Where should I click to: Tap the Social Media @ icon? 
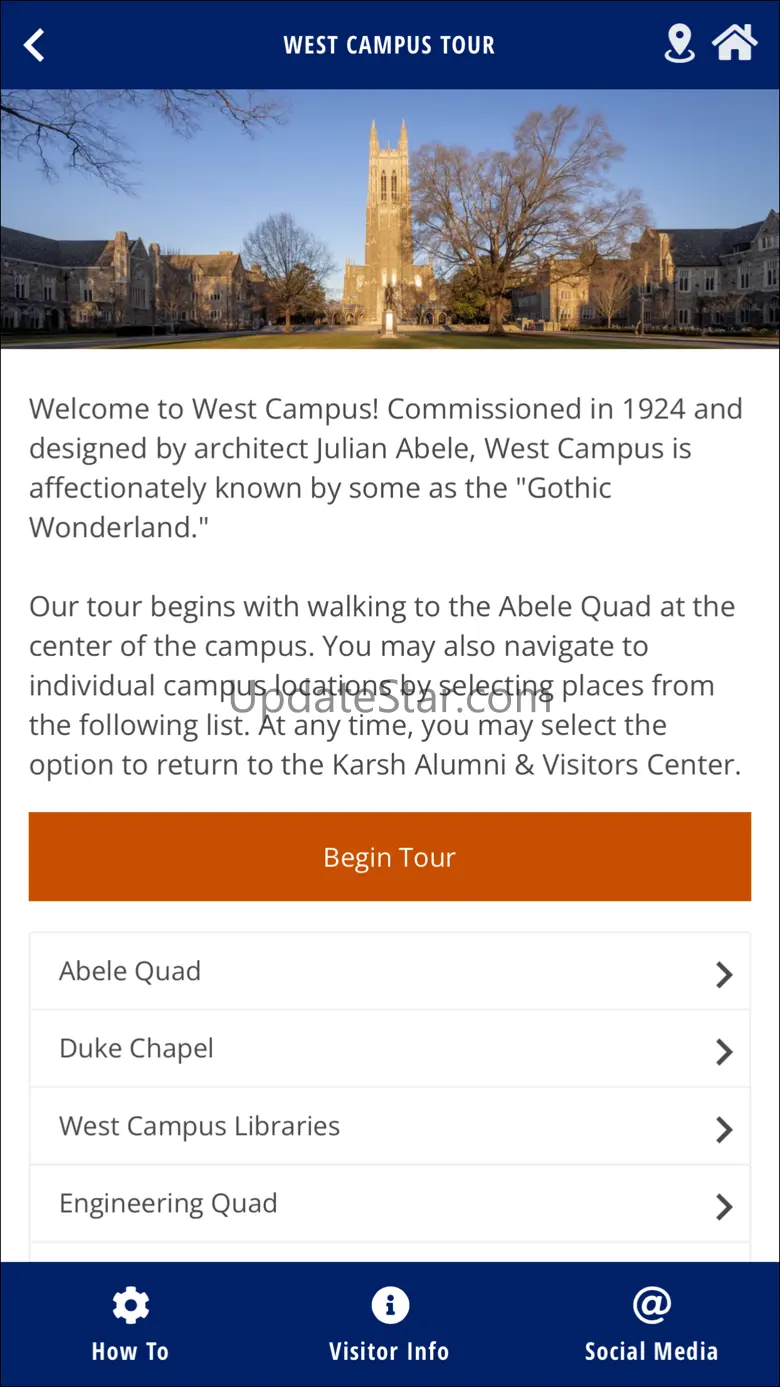(x=651, y=1305)
